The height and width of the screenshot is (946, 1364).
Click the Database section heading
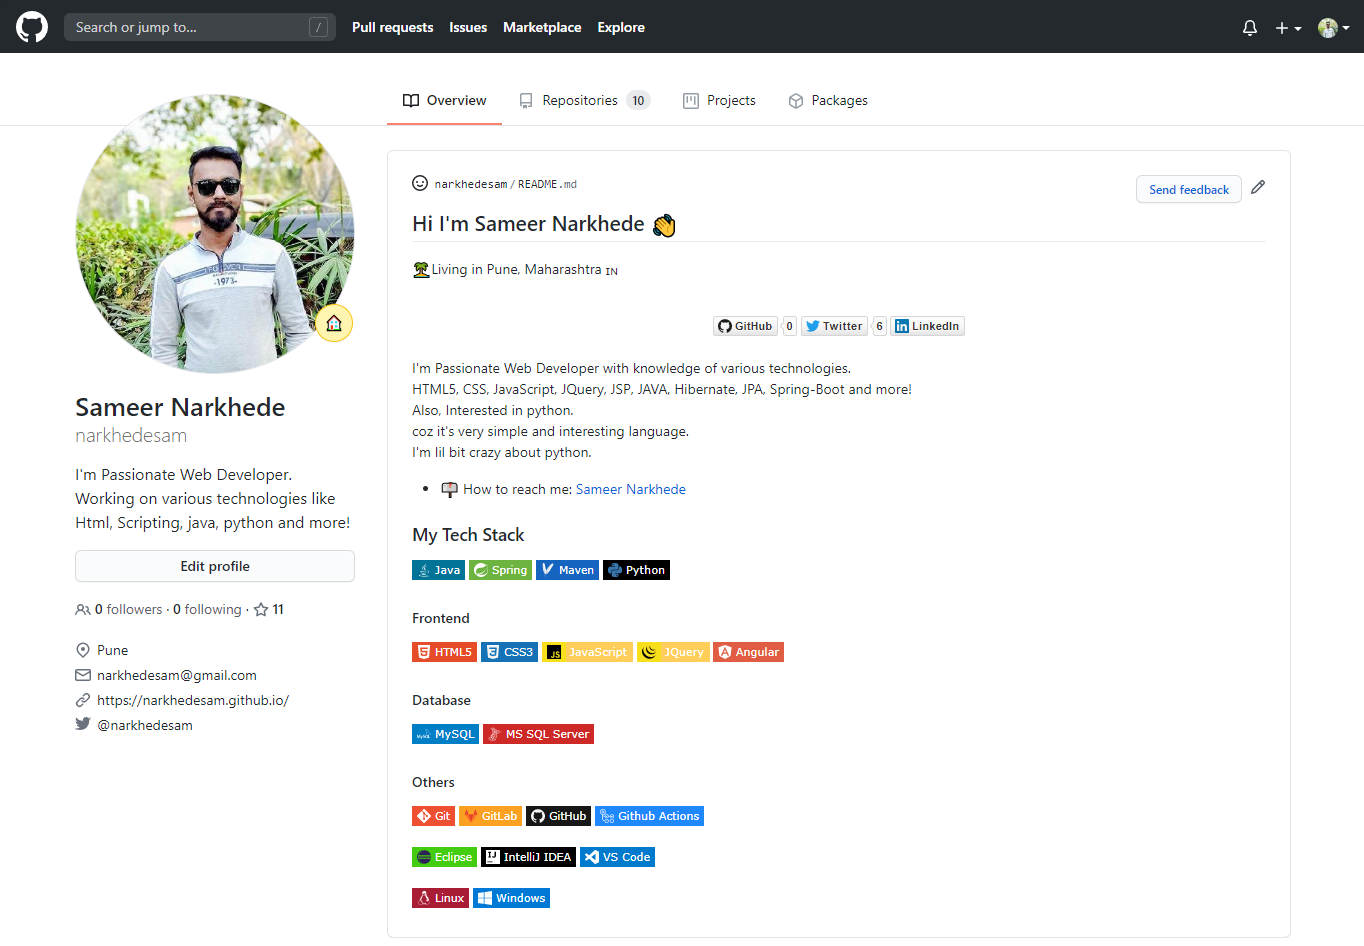click(441, 700)
